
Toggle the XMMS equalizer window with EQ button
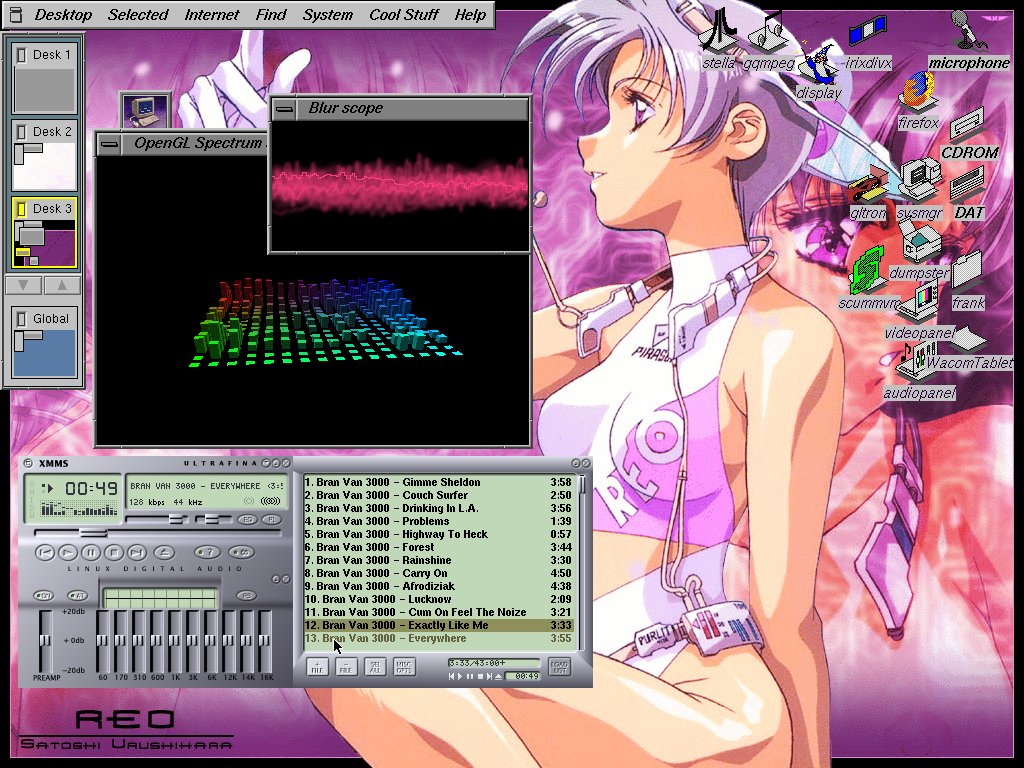[x=248, y=520]
